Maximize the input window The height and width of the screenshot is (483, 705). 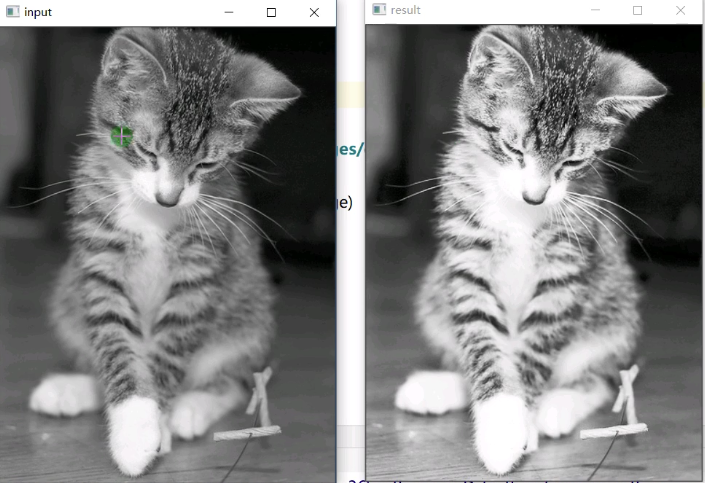(x=271, y=12)
